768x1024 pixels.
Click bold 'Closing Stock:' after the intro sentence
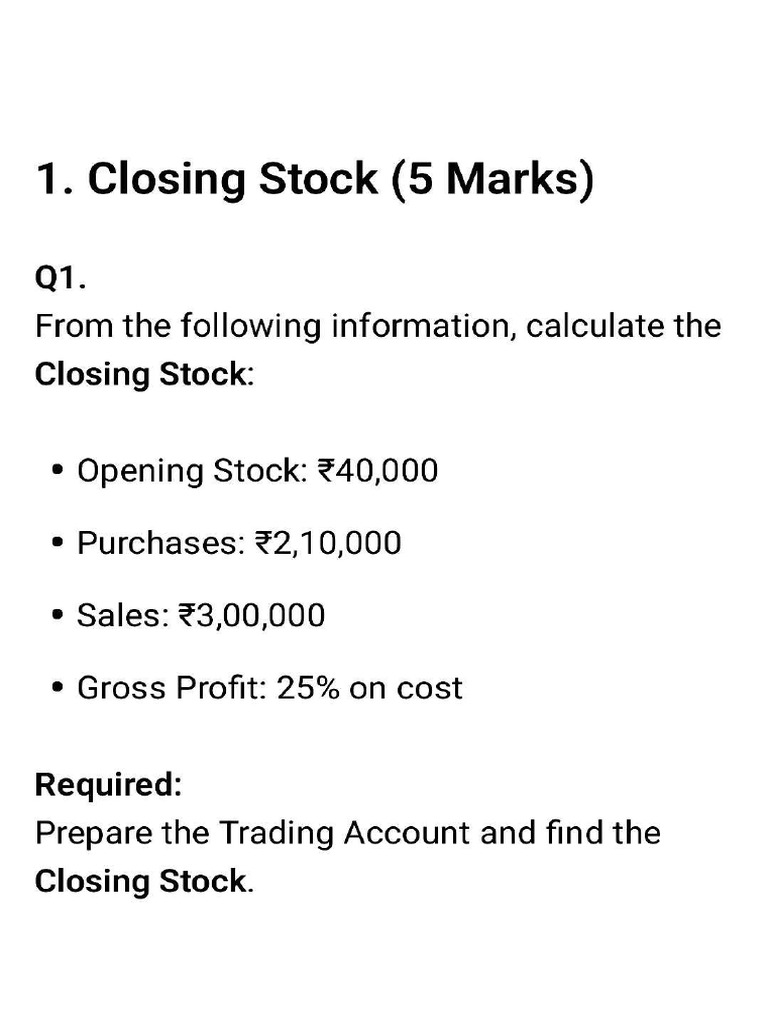pyautogui.click(x=144, y=375)
